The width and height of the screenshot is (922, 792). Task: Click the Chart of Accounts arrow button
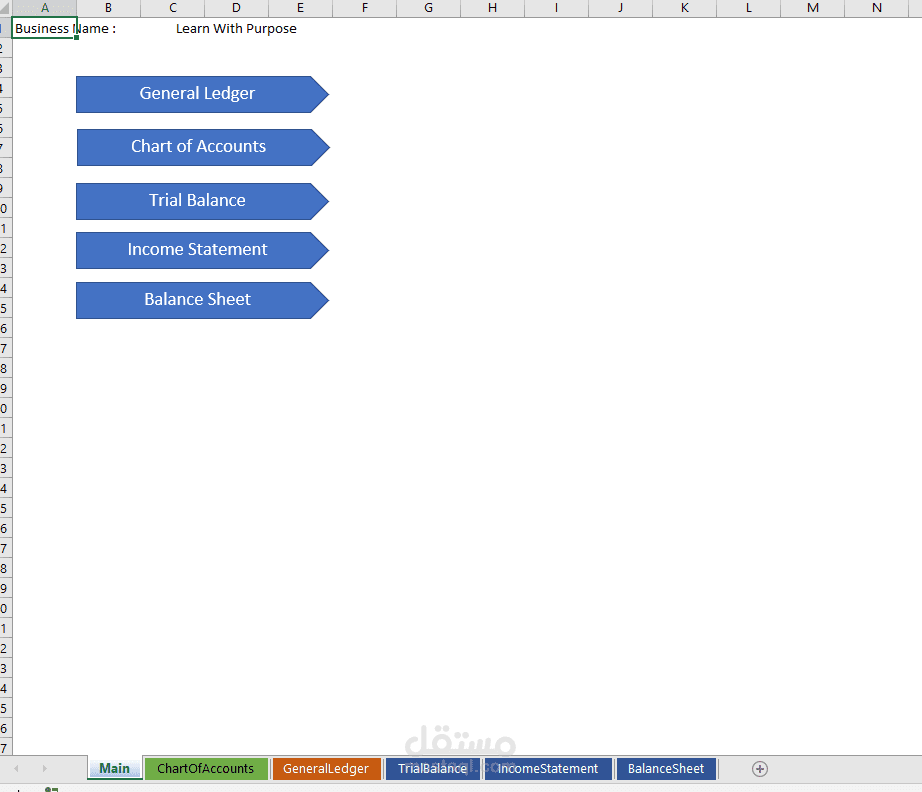(x=196, y=147)
